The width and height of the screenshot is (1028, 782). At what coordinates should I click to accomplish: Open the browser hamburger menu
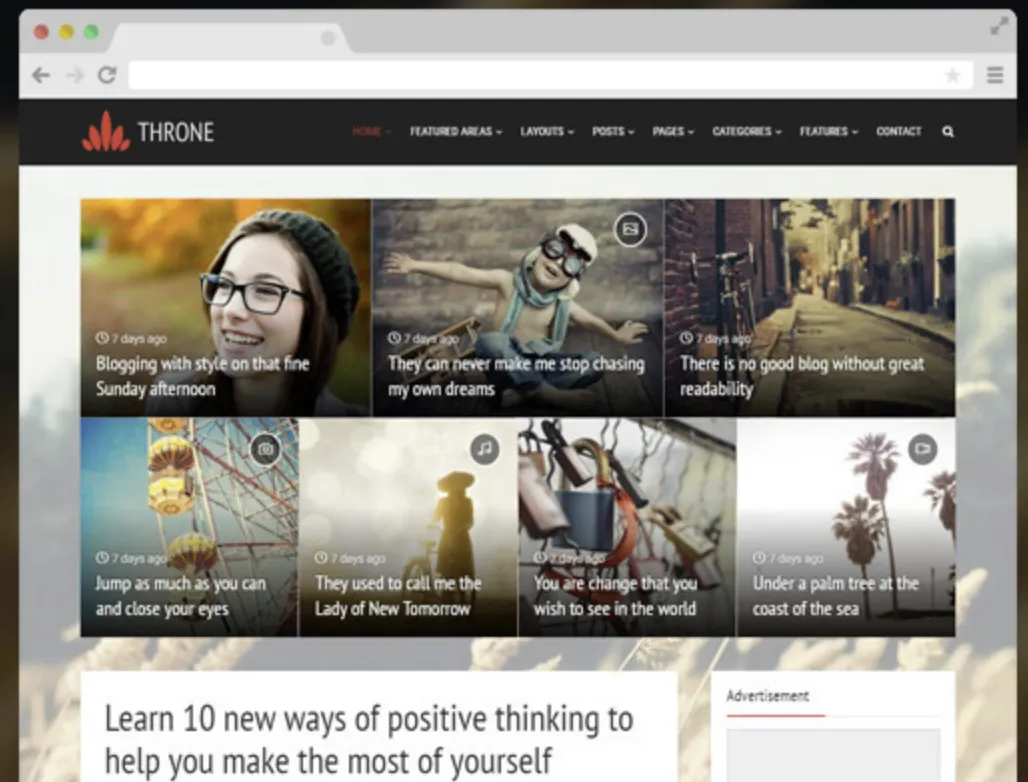click(x=995, y=75)
